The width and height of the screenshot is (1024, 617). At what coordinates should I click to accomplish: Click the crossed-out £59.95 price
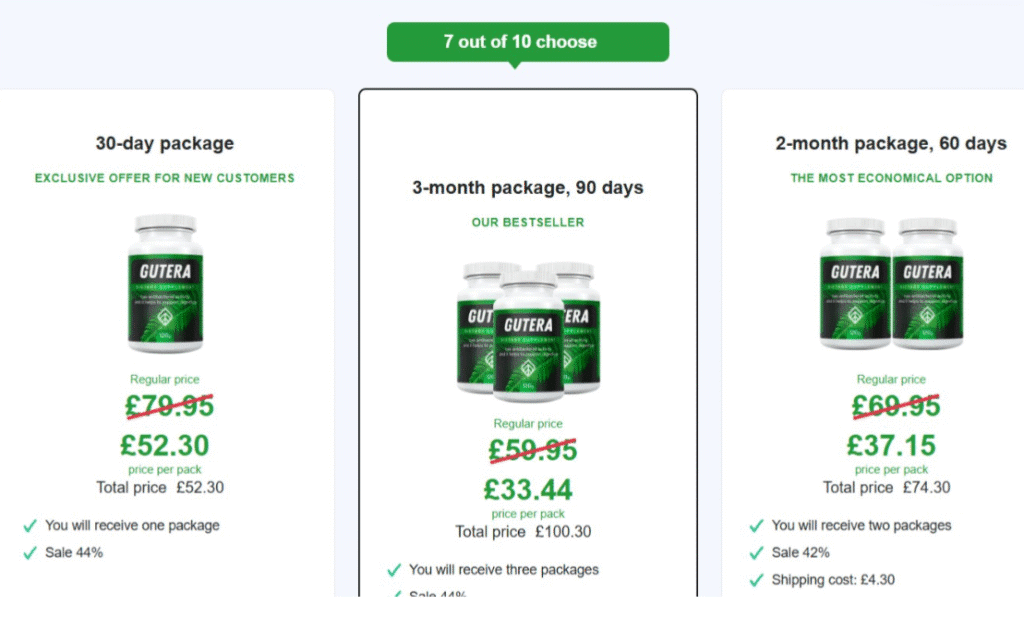coord(528,451)
